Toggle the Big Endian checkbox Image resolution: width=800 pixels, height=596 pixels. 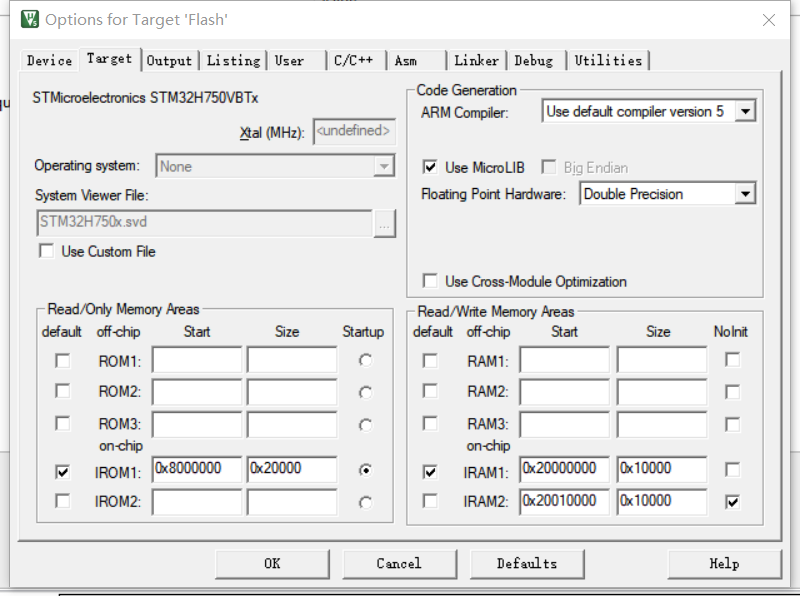click(x=549, y=167)
